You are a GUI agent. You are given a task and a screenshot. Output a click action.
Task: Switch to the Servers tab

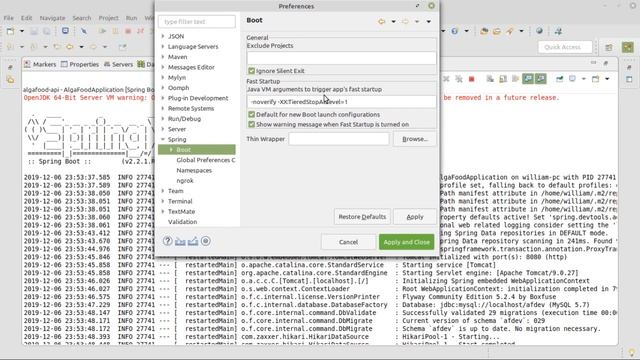[118, 64]
